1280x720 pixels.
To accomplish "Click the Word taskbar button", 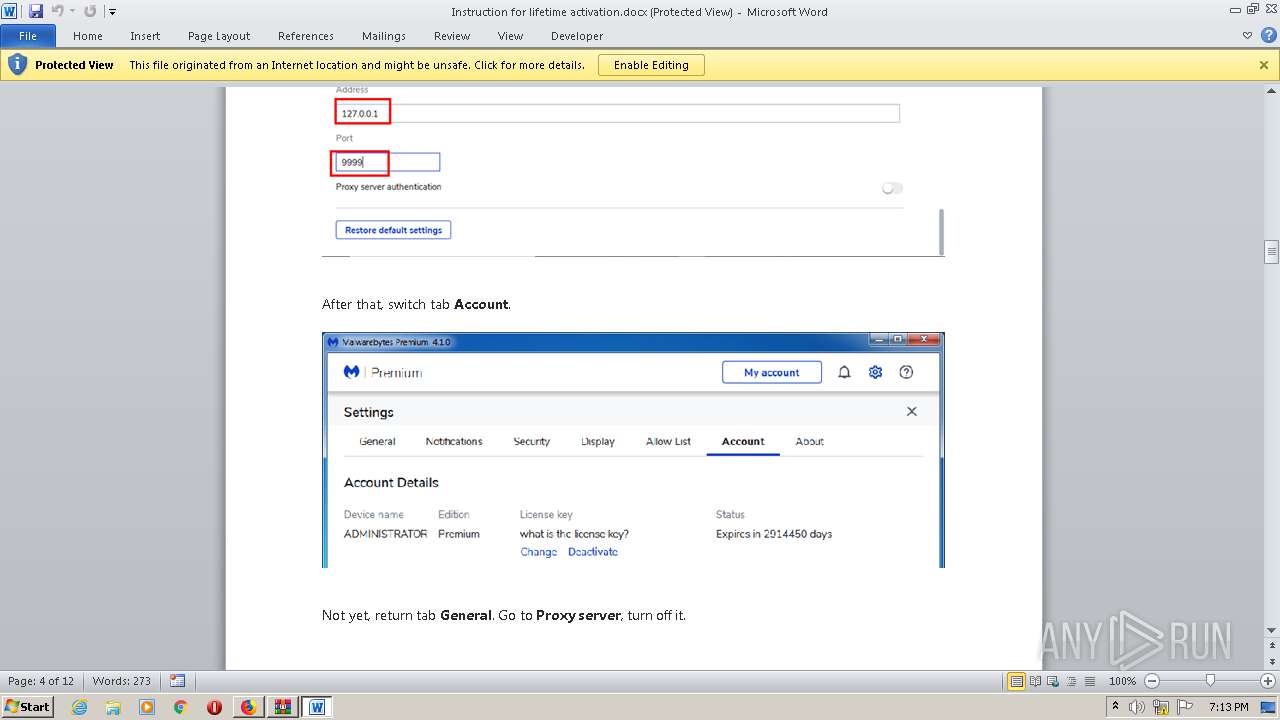I will [x=317, y=707].
